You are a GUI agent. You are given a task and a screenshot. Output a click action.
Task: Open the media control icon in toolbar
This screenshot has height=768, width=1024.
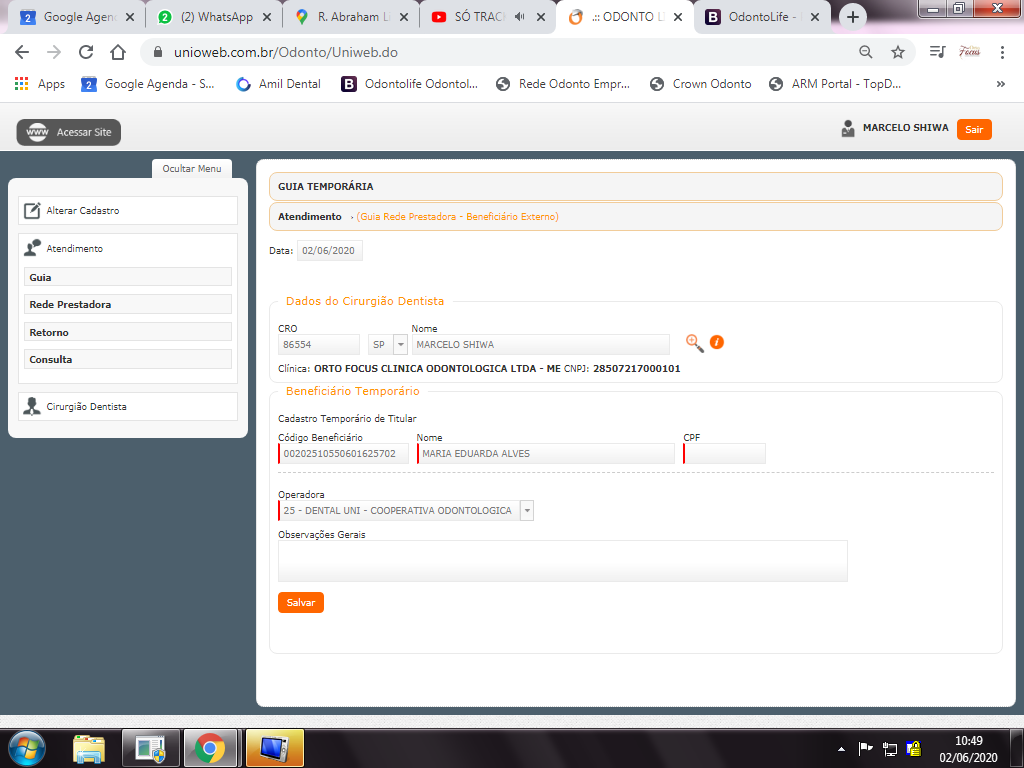pos(937,52)
